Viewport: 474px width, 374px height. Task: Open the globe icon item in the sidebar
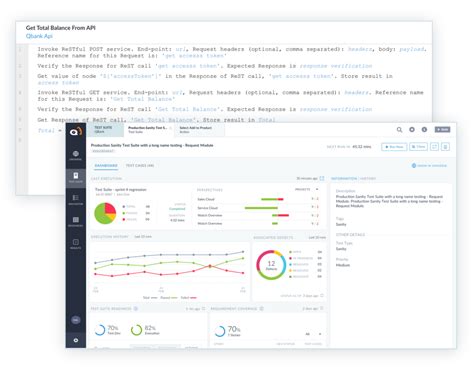(x=76, y=154)
